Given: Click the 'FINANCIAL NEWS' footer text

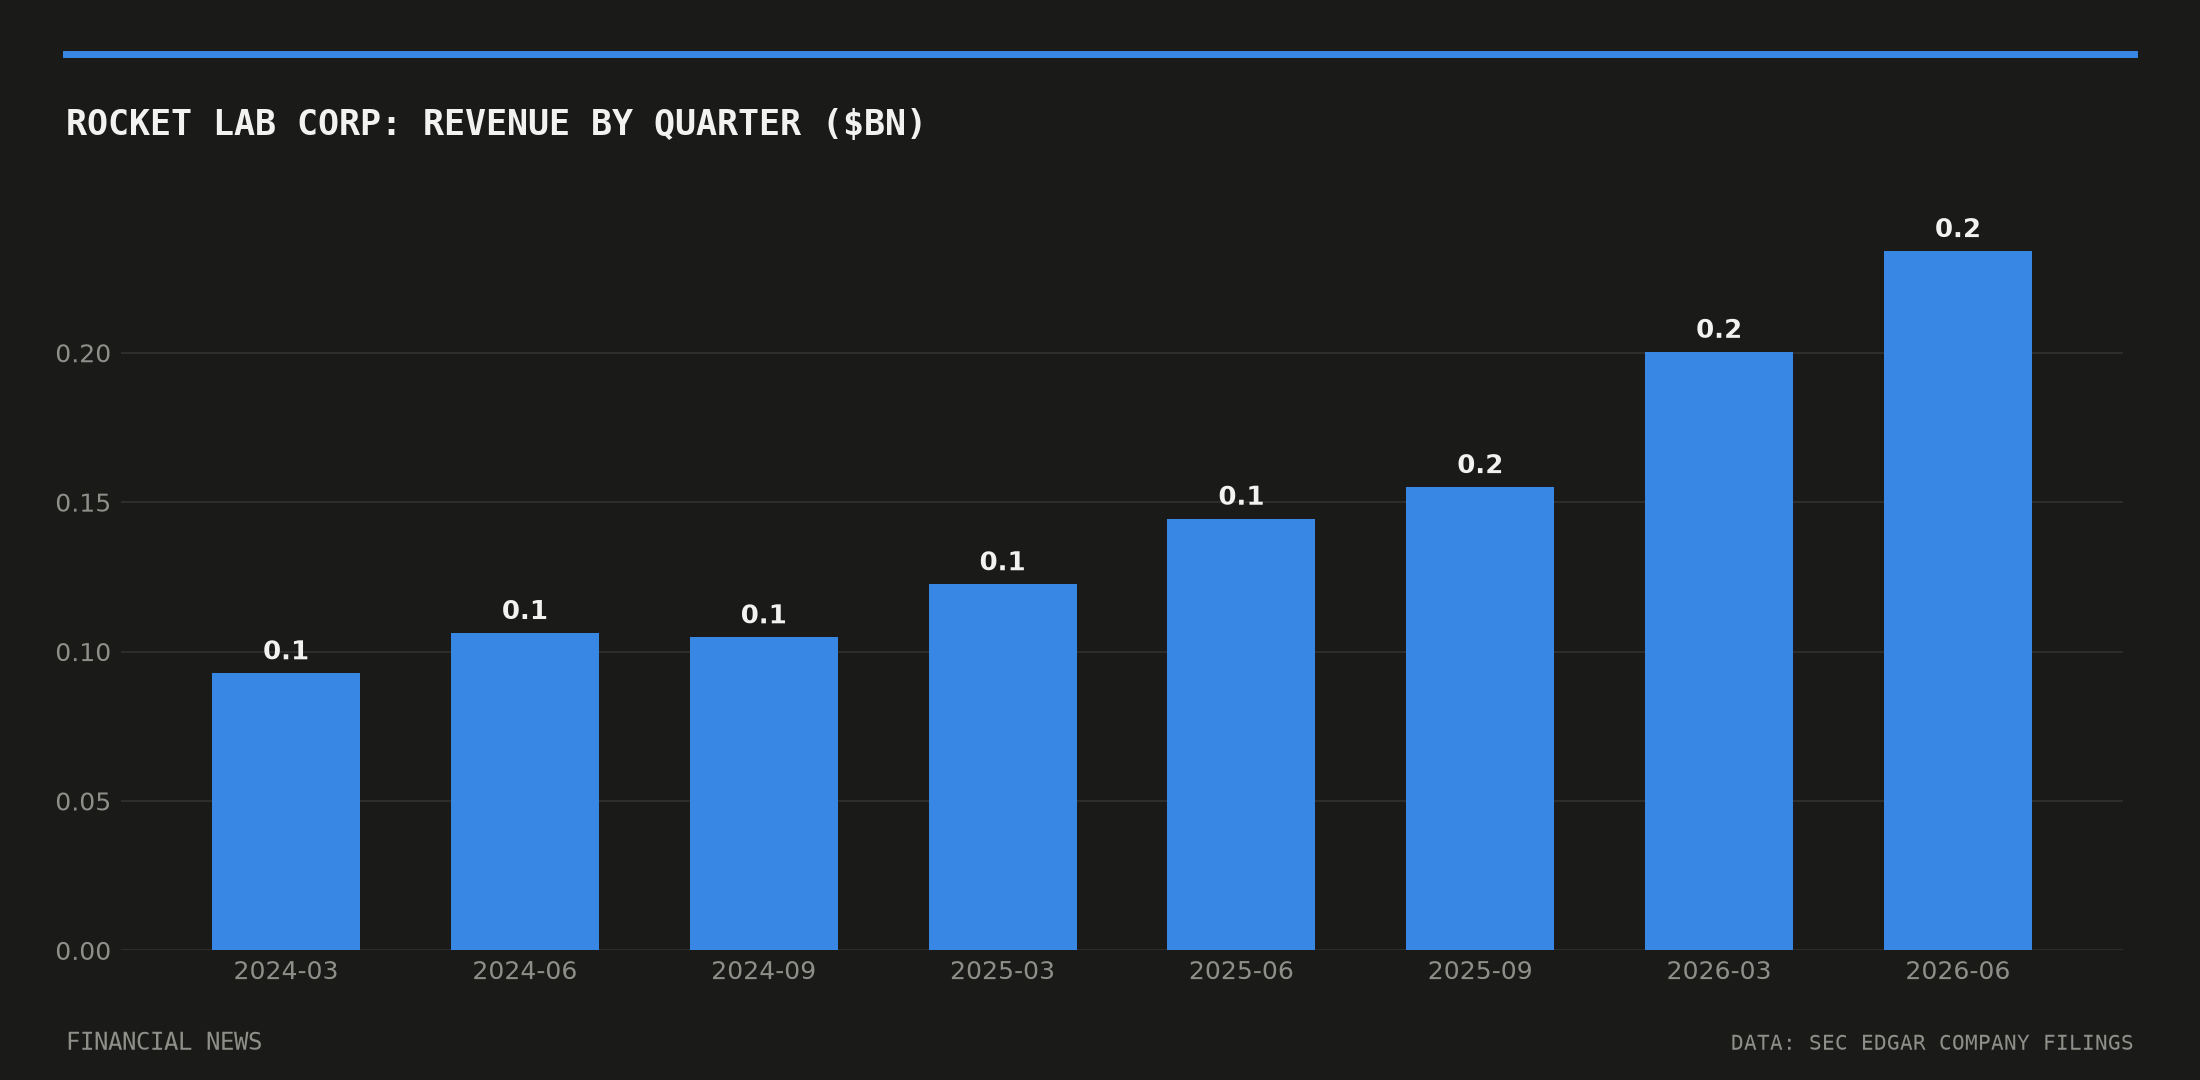Looking at the screenshot, I should 164,1042.
